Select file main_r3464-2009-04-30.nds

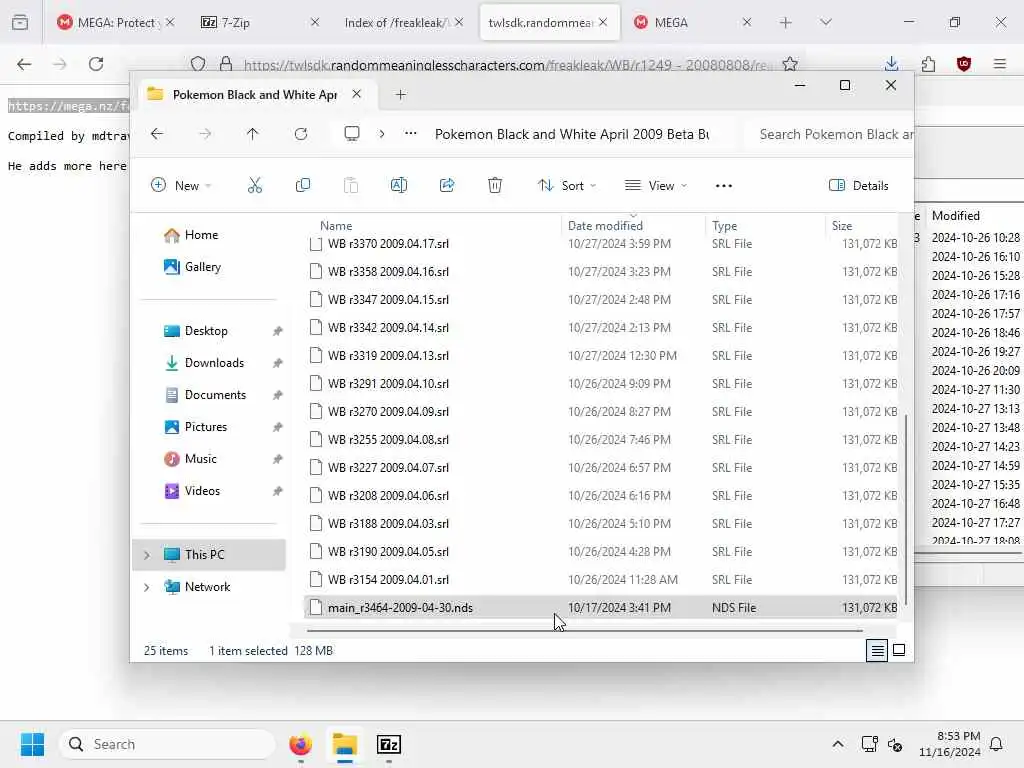pos(601,608)
